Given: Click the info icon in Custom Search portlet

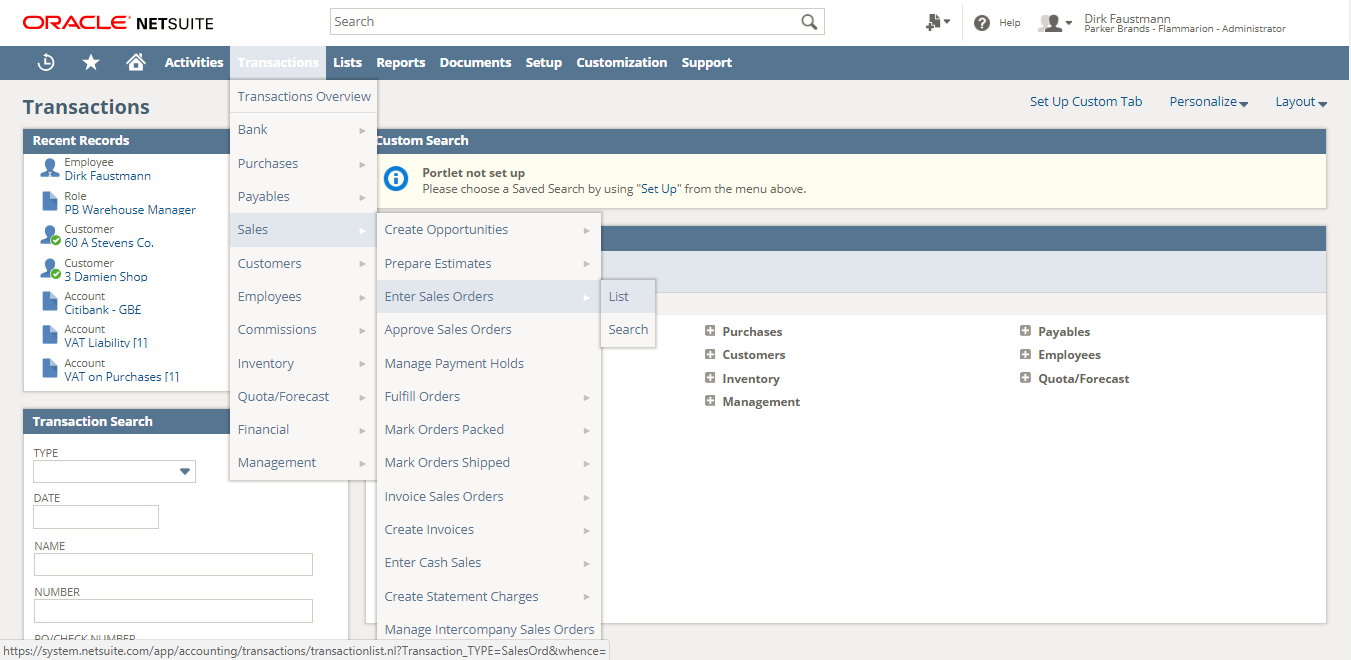Looking at the screenshot, I should pos(396,179).
